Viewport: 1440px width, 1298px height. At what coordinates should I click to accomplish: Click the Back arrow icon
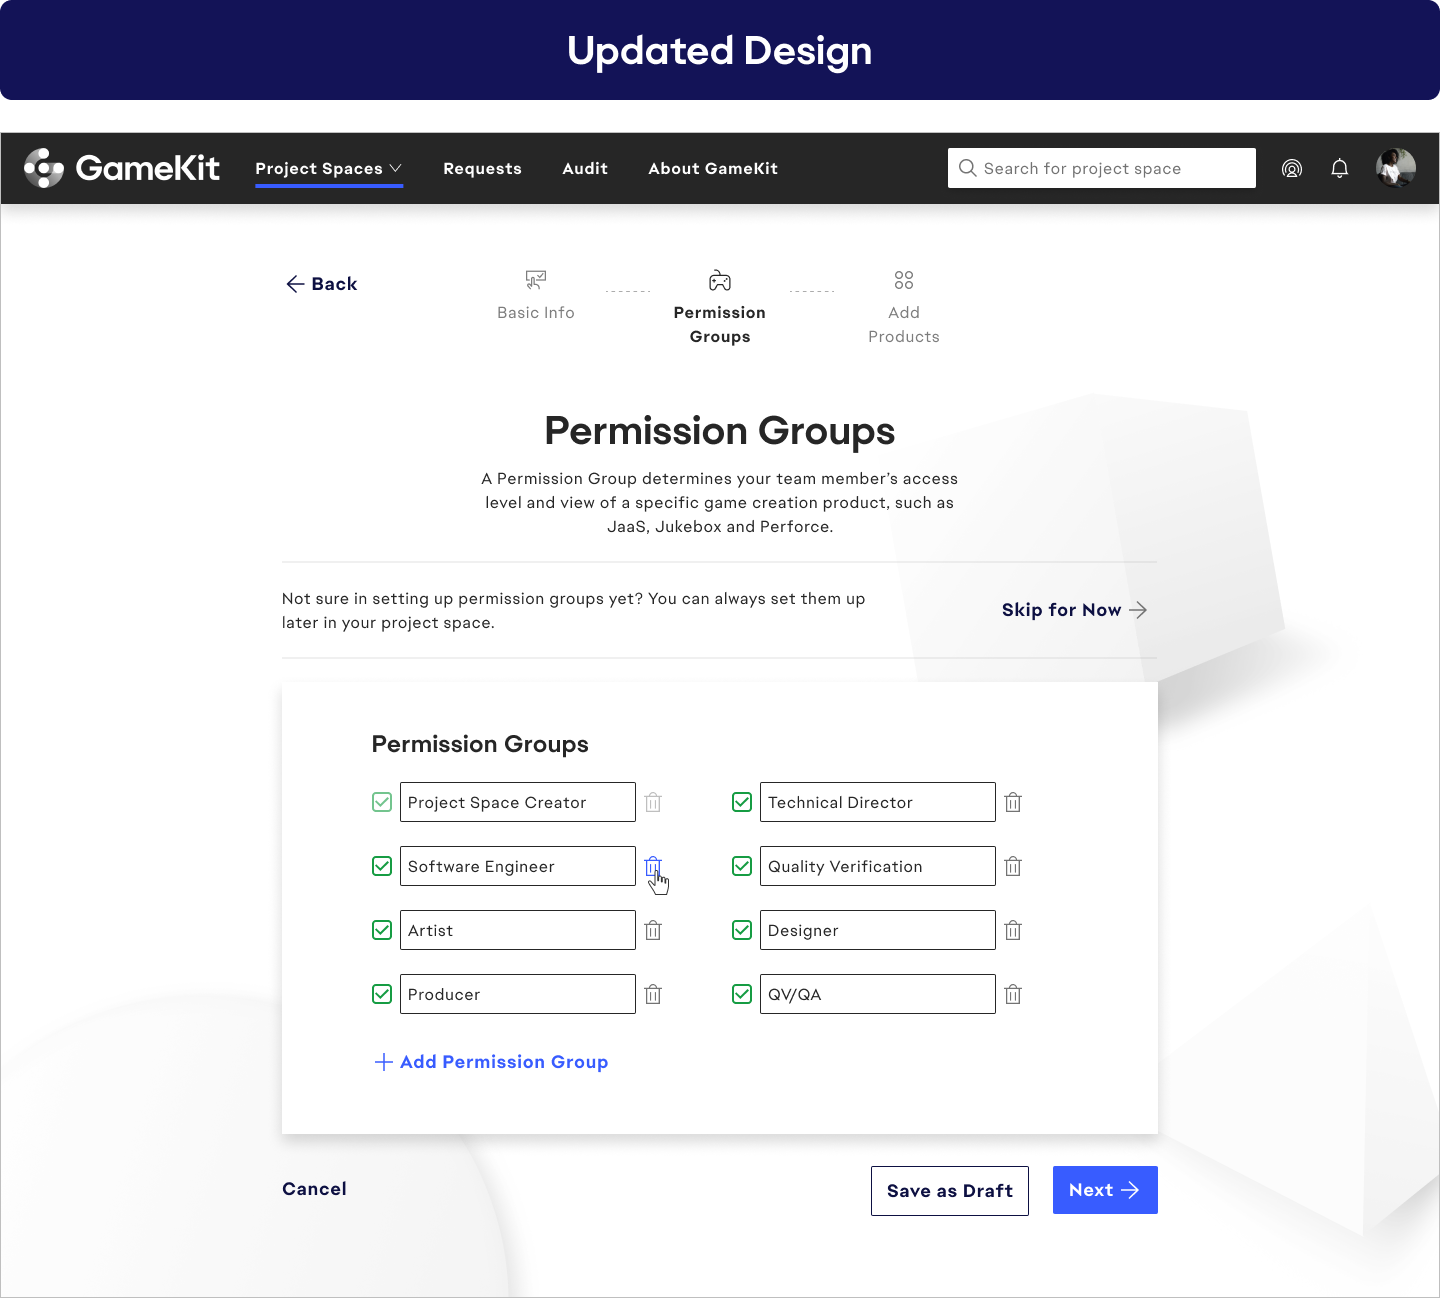pos(295,284)
